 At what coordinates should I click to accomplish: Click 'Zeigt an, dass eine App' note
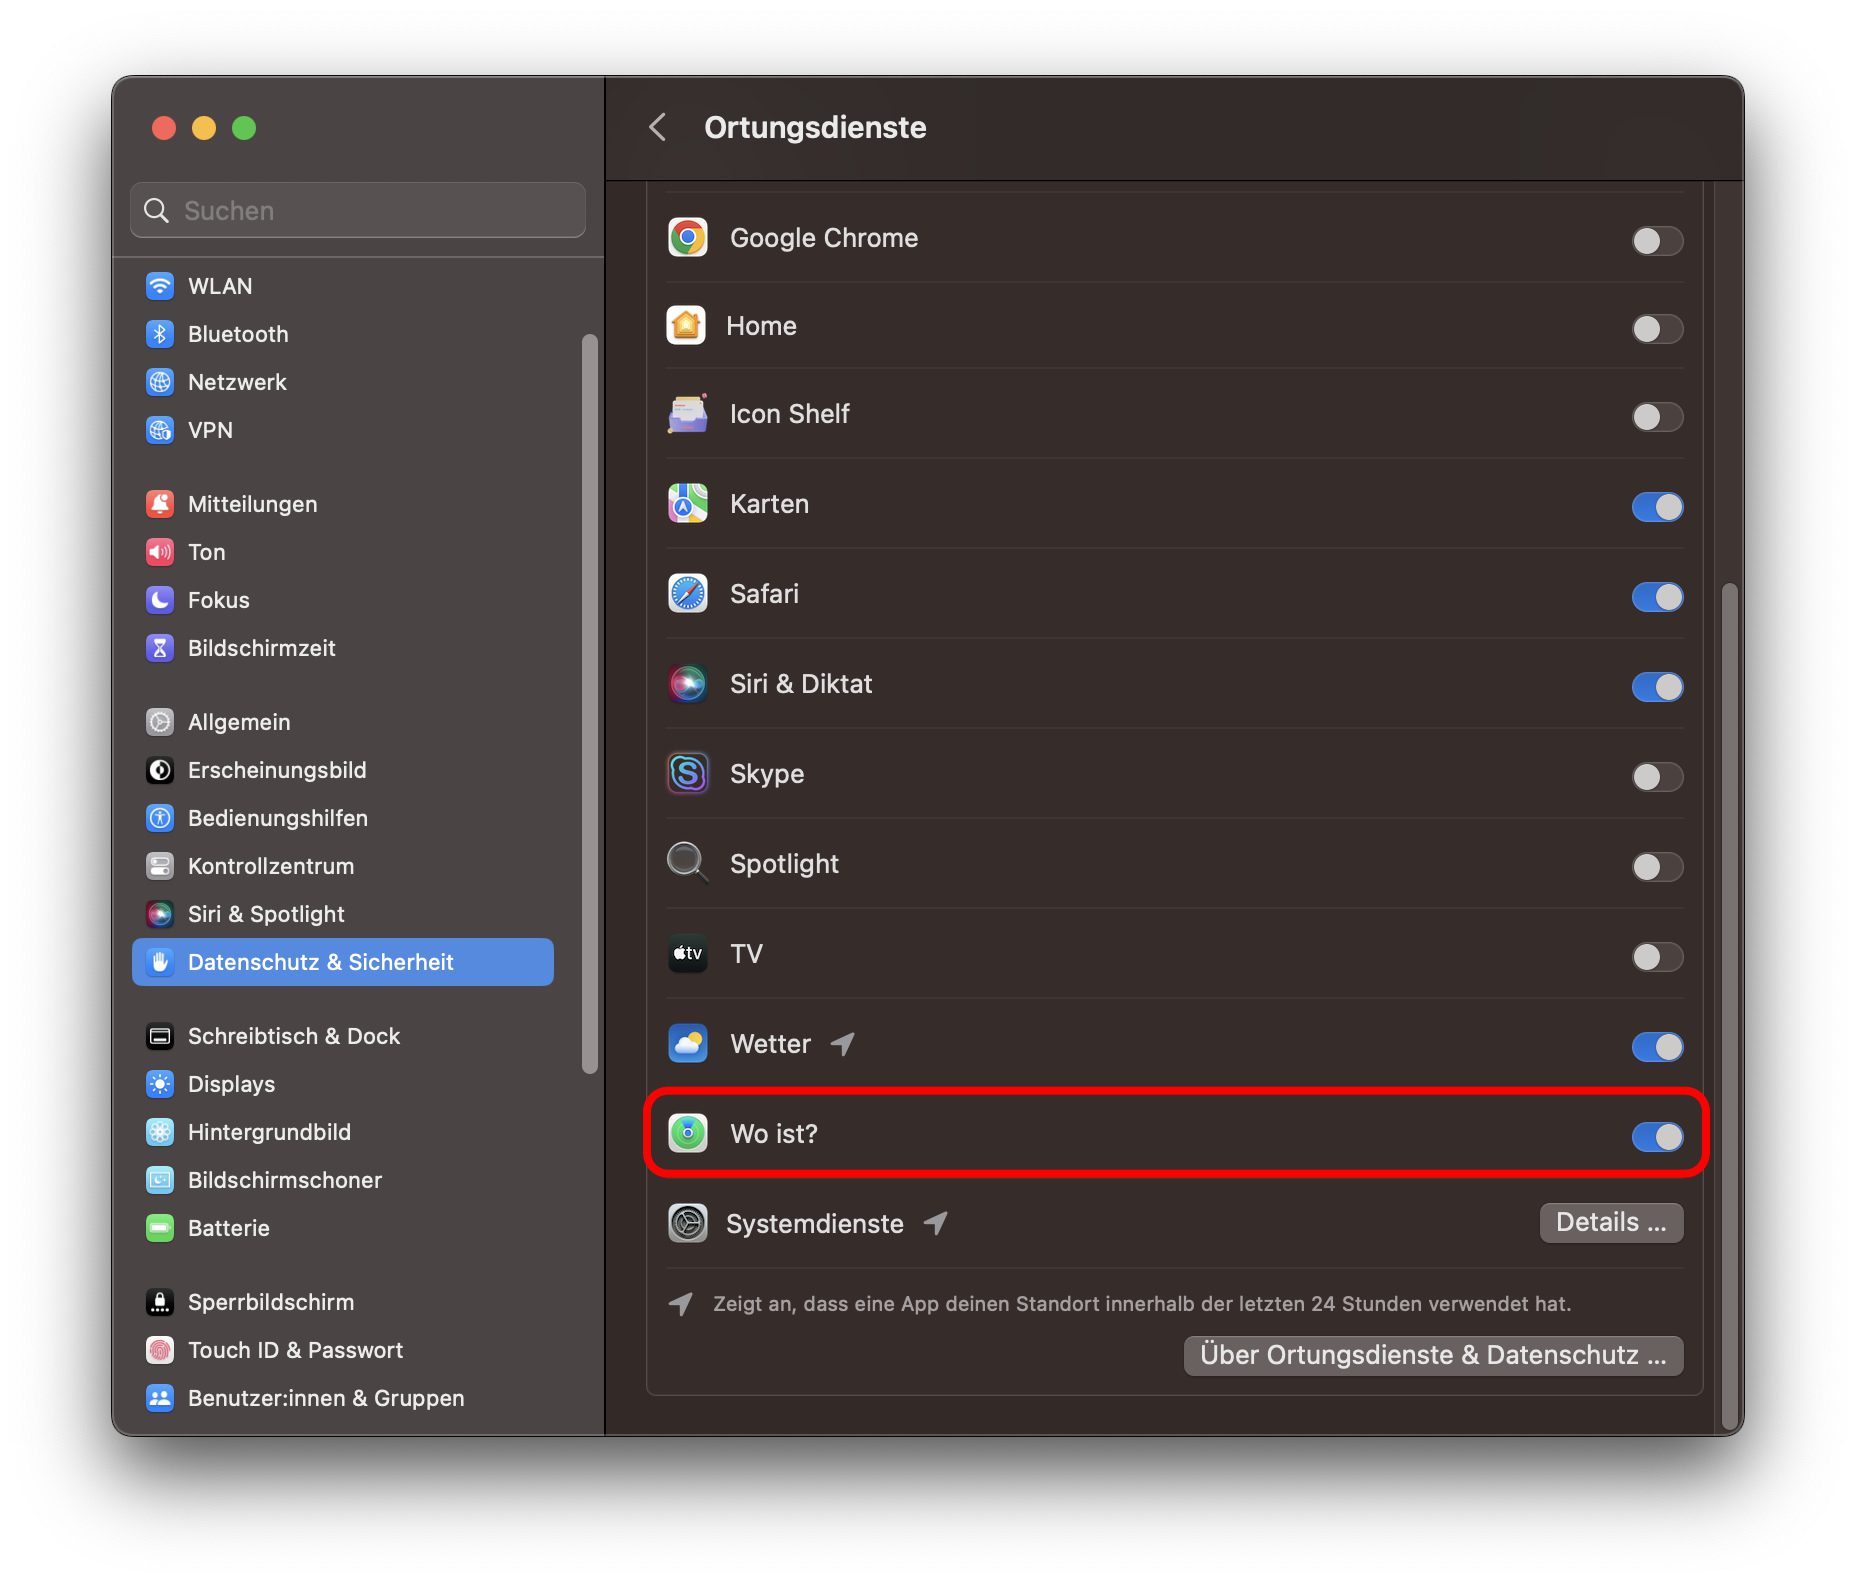(1142, 1304)
